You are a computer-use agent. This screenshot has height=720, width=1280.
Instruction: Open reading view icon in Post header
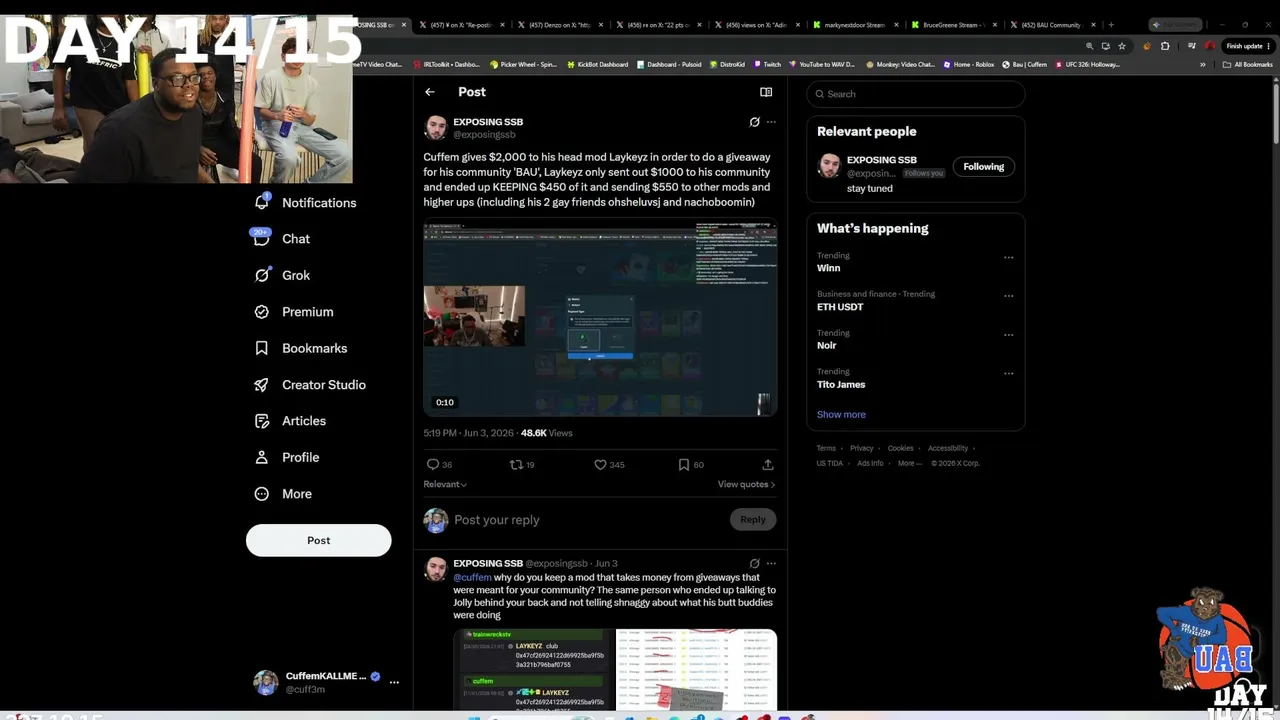[x=766, y=92]
